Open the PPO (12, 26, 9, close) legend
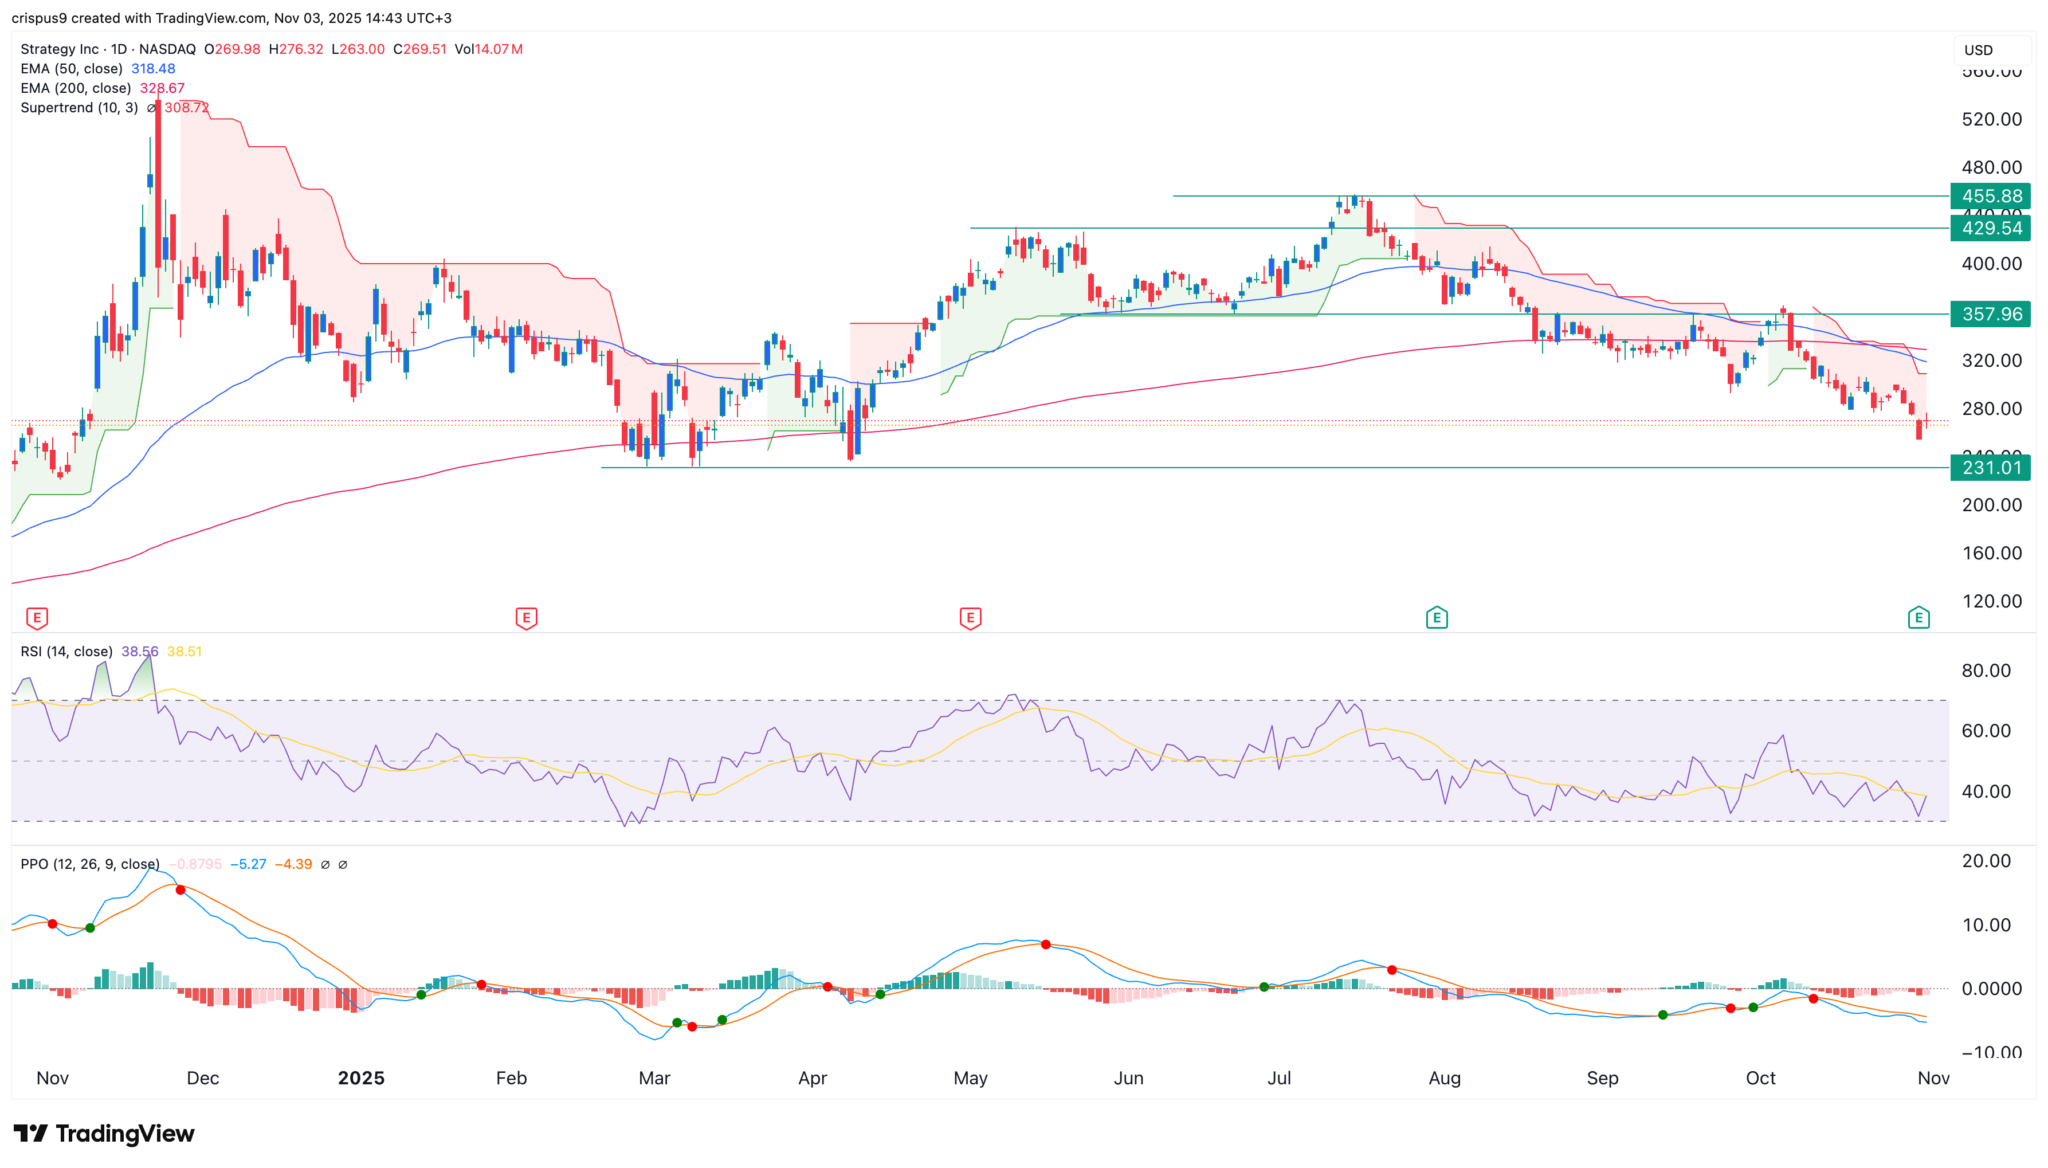2048x1168 pixels. point(90,864)
